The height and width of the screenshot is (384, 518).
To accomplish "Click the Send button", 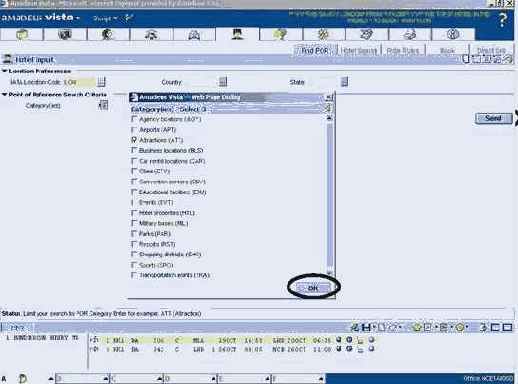I will click(x=493, y=118).
